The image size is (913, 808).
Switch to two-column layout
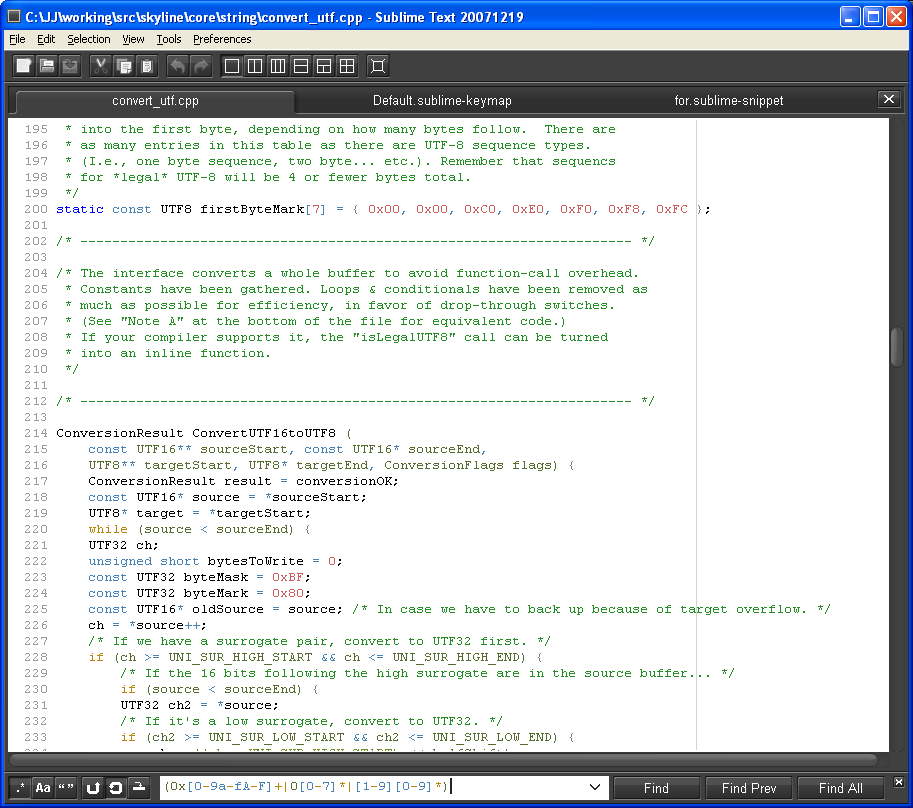tap(255, 65)
